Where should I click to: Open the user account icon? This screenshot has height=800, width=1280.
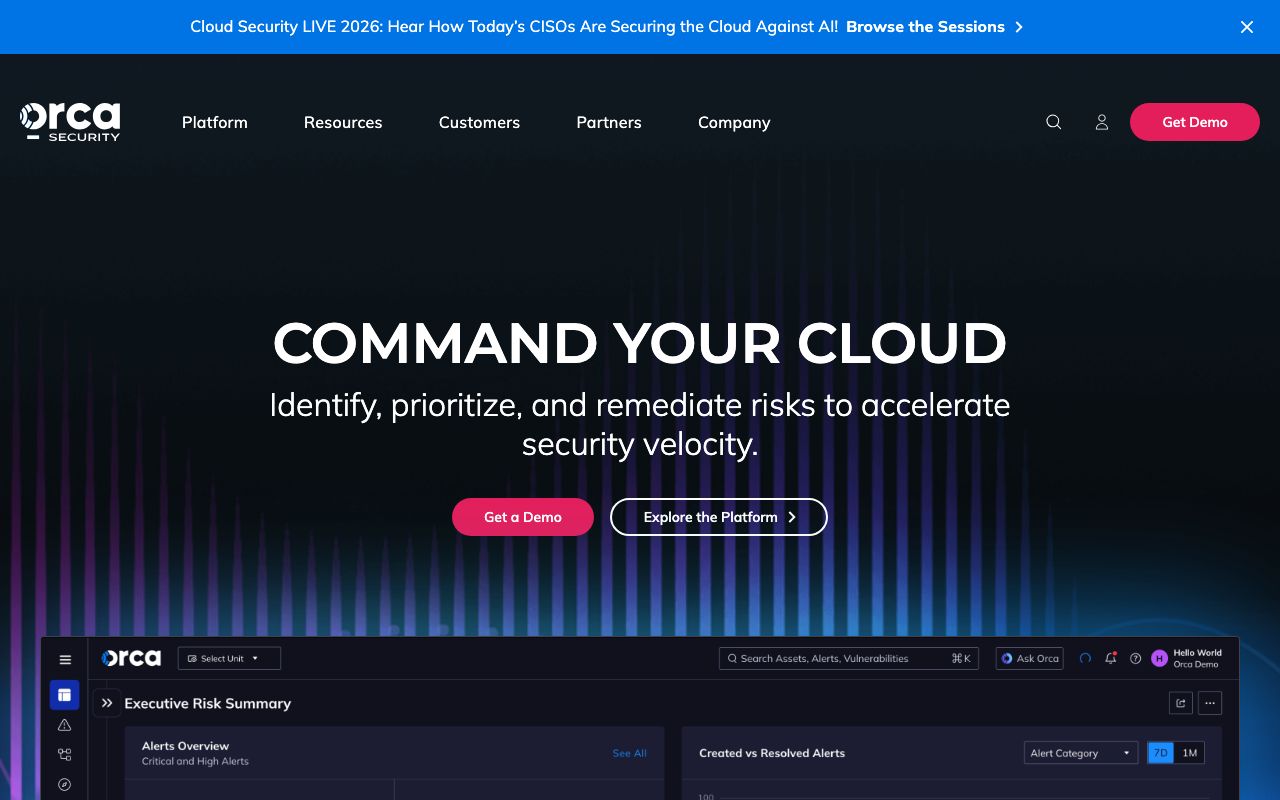[x=1101, y=122]
